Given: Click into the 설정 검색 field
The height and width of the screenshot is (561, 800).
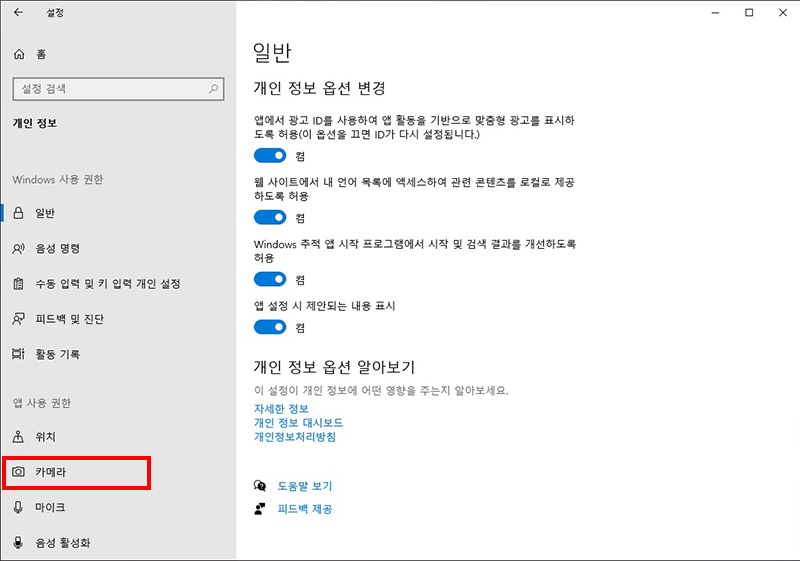Looking at the screenshot, I should [x=118, y=89].
